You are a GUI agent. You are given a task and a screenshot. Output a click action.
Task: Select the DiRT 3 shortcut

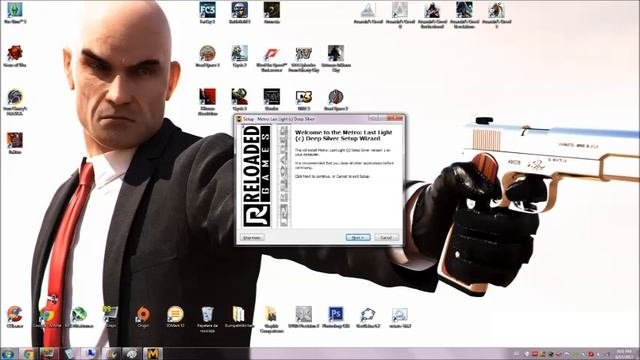(x=304, y=100)
